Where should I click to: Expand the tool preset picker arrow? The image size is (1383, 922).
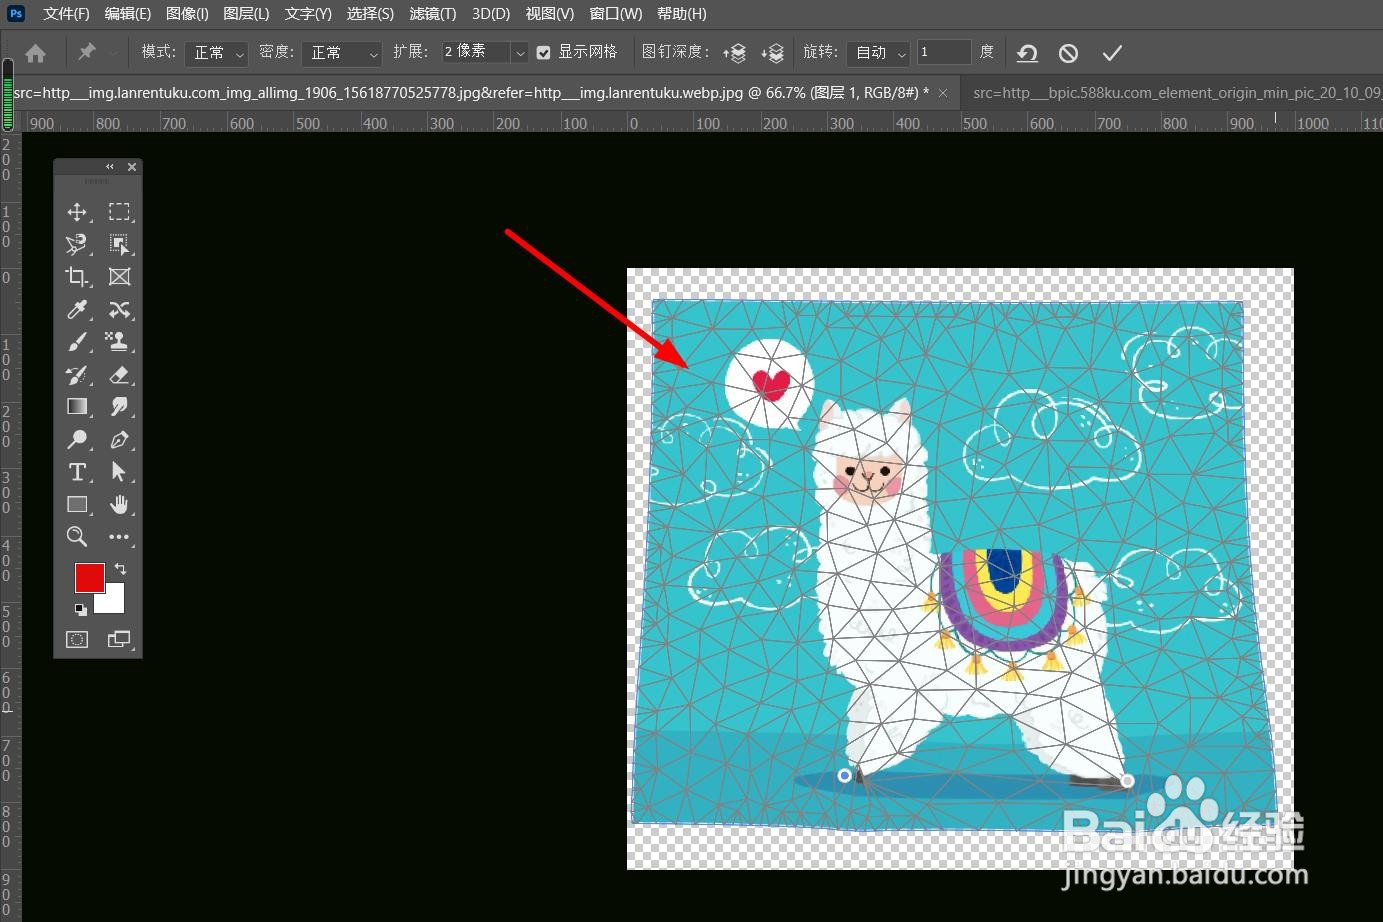point(113,53)
